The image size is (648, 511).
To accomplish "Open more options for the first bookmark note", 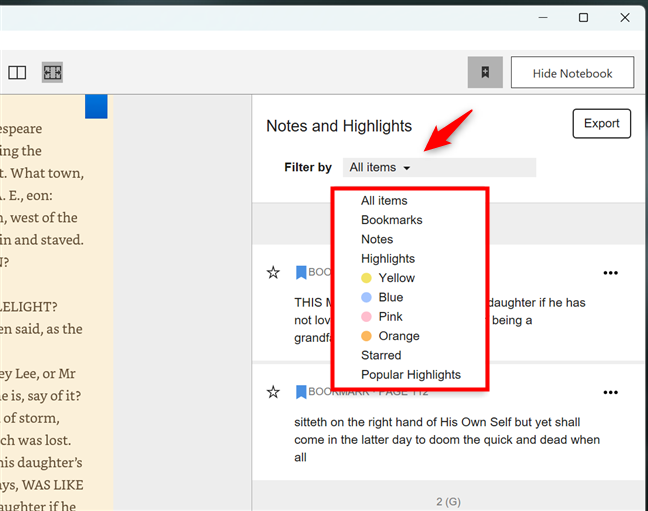I will click(x=611, y=272).
